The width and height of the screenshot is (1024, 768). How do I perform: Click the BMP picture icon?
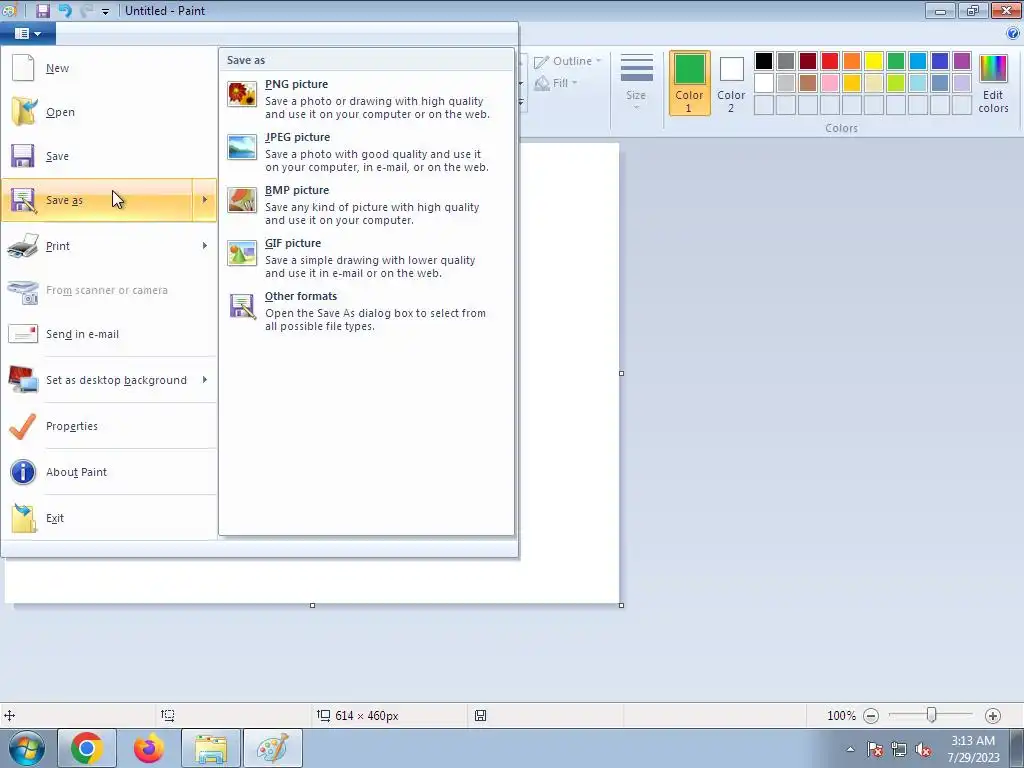[242, 200]
